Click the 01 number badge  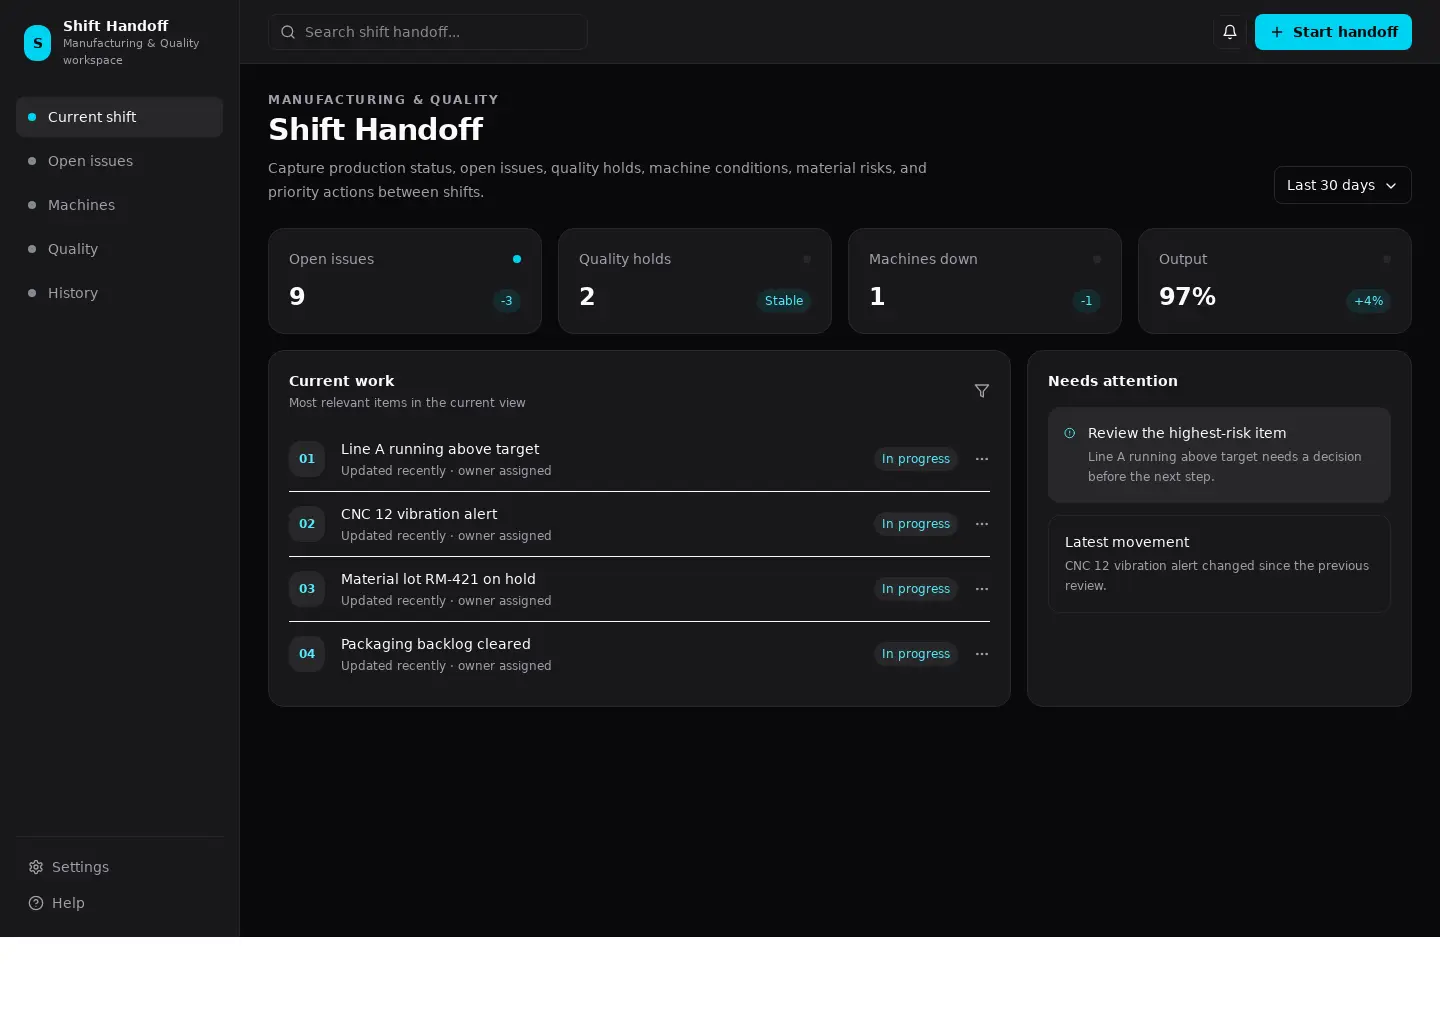pyautogui.click(x=307, y=459)
